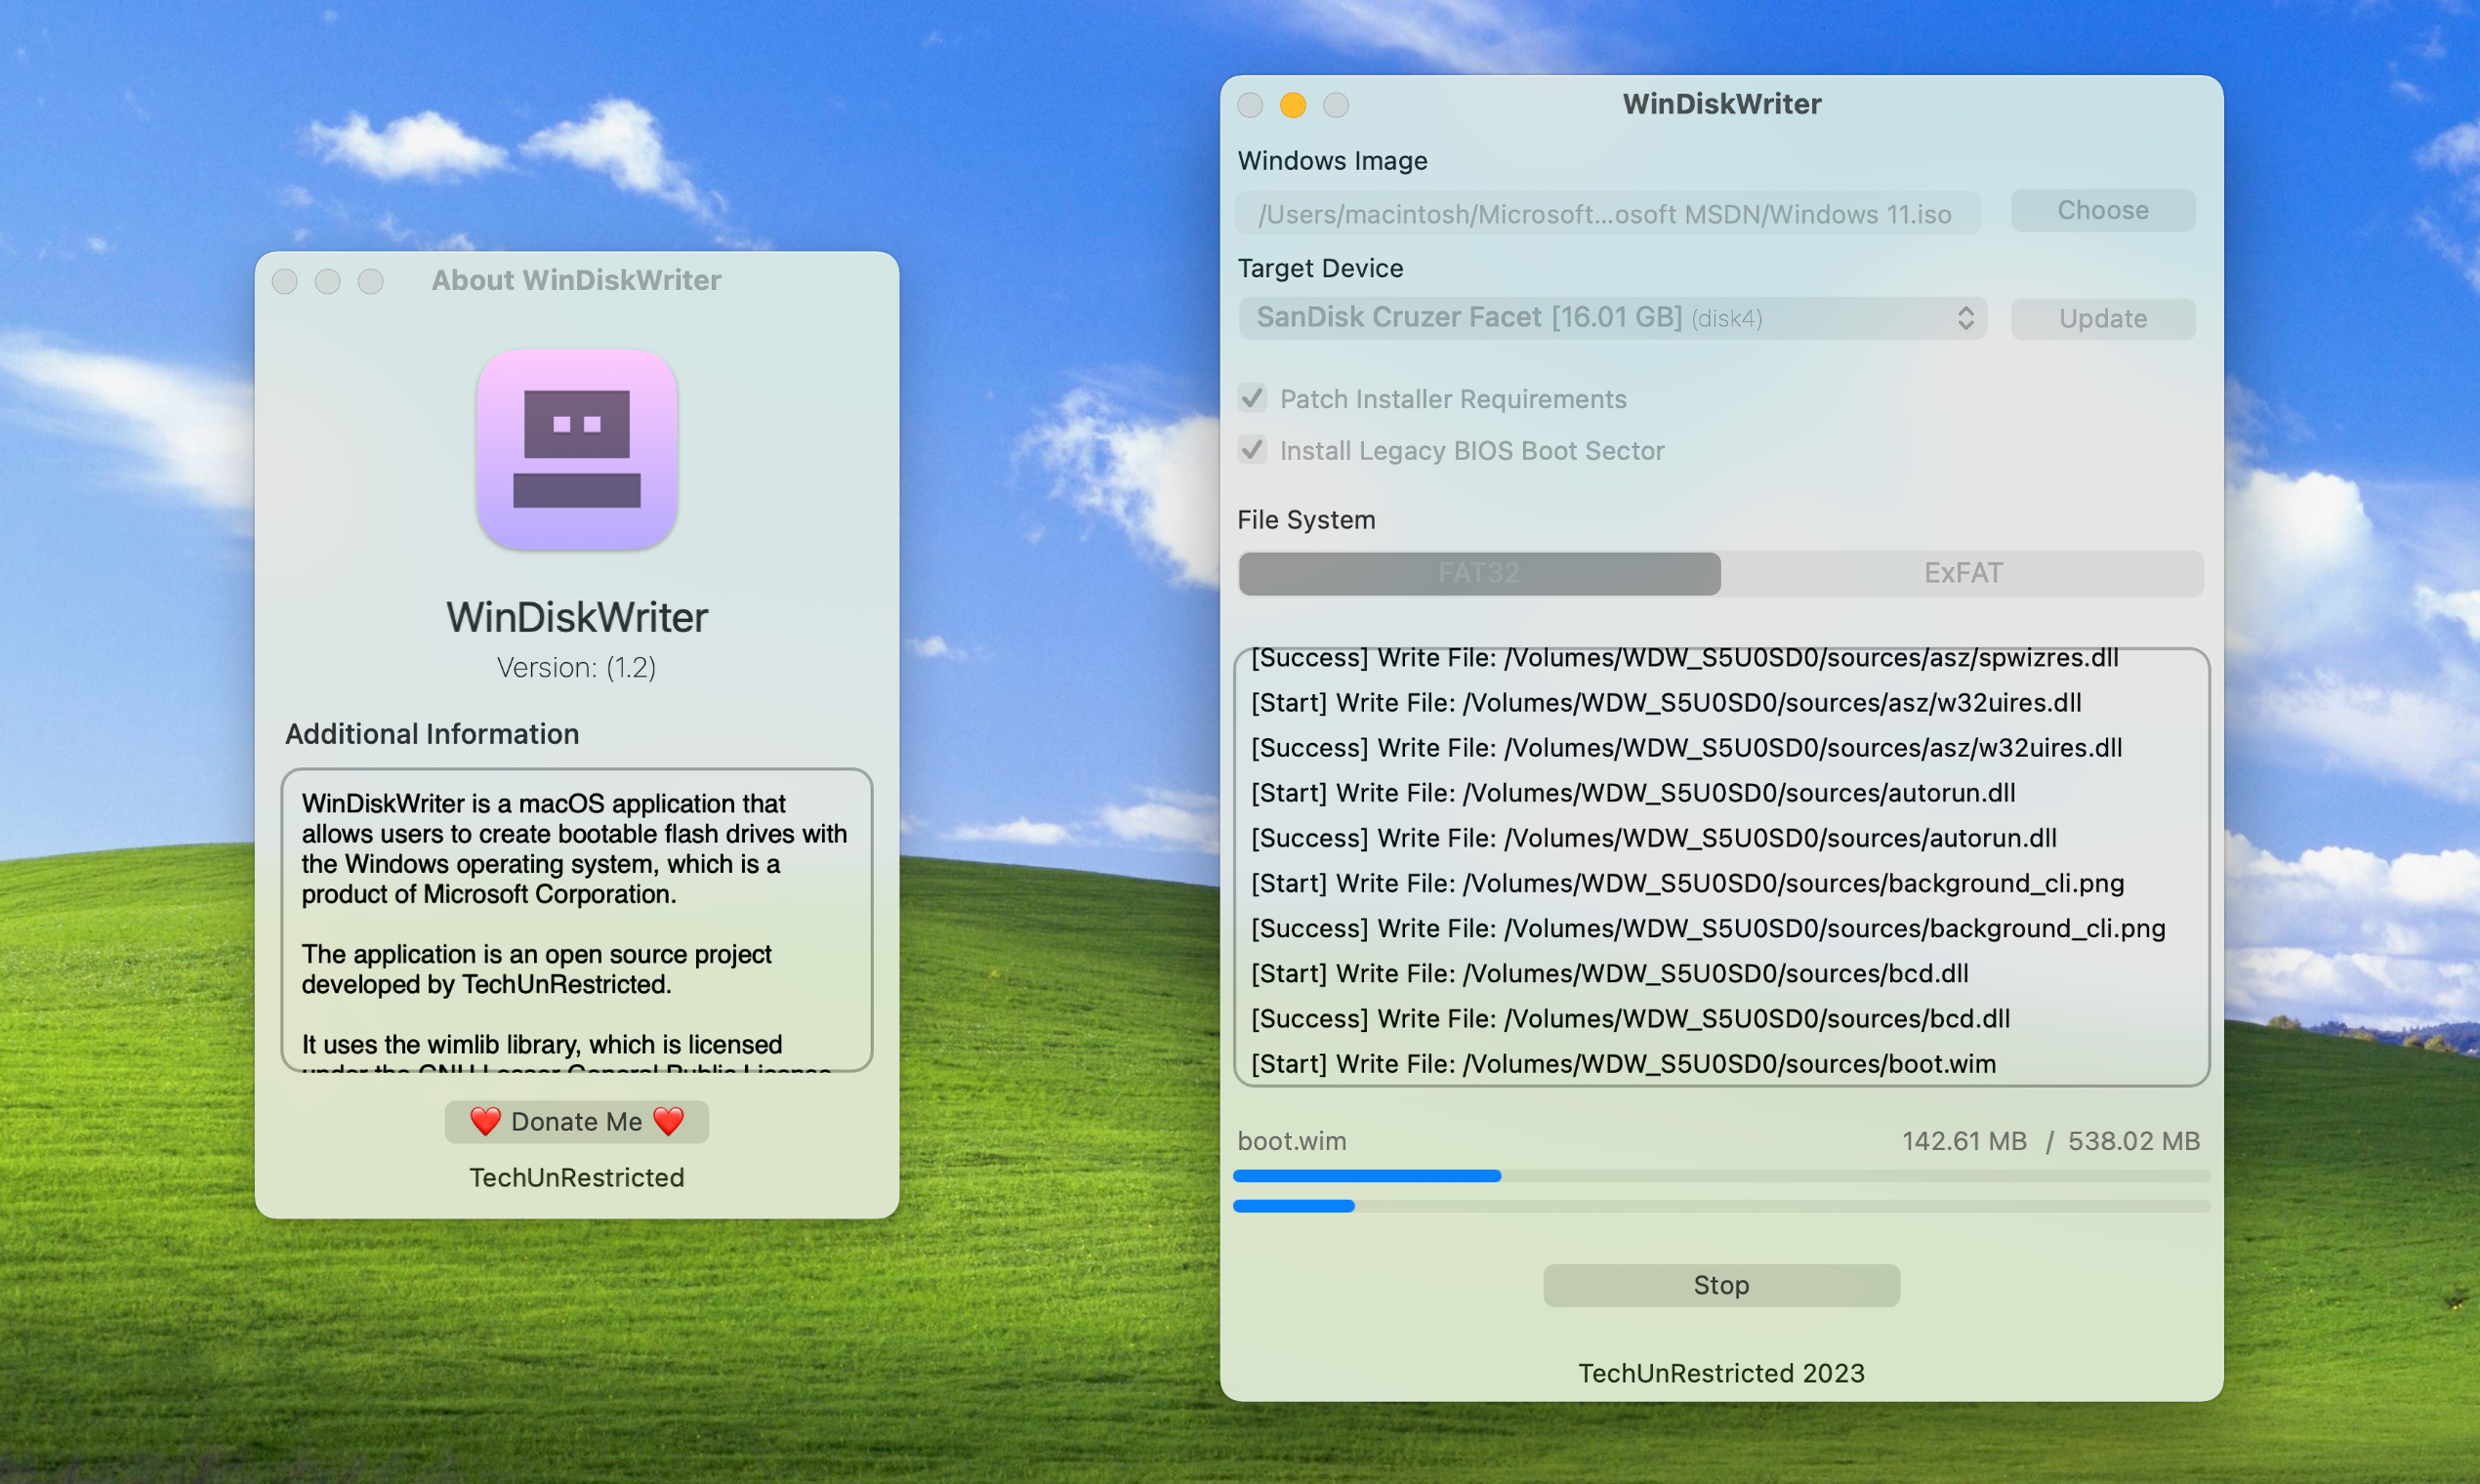Click the About WinDiskWriter title bar text
Image resolution: width=2480 pixels, height=1484 pixels.
[576, 280]
